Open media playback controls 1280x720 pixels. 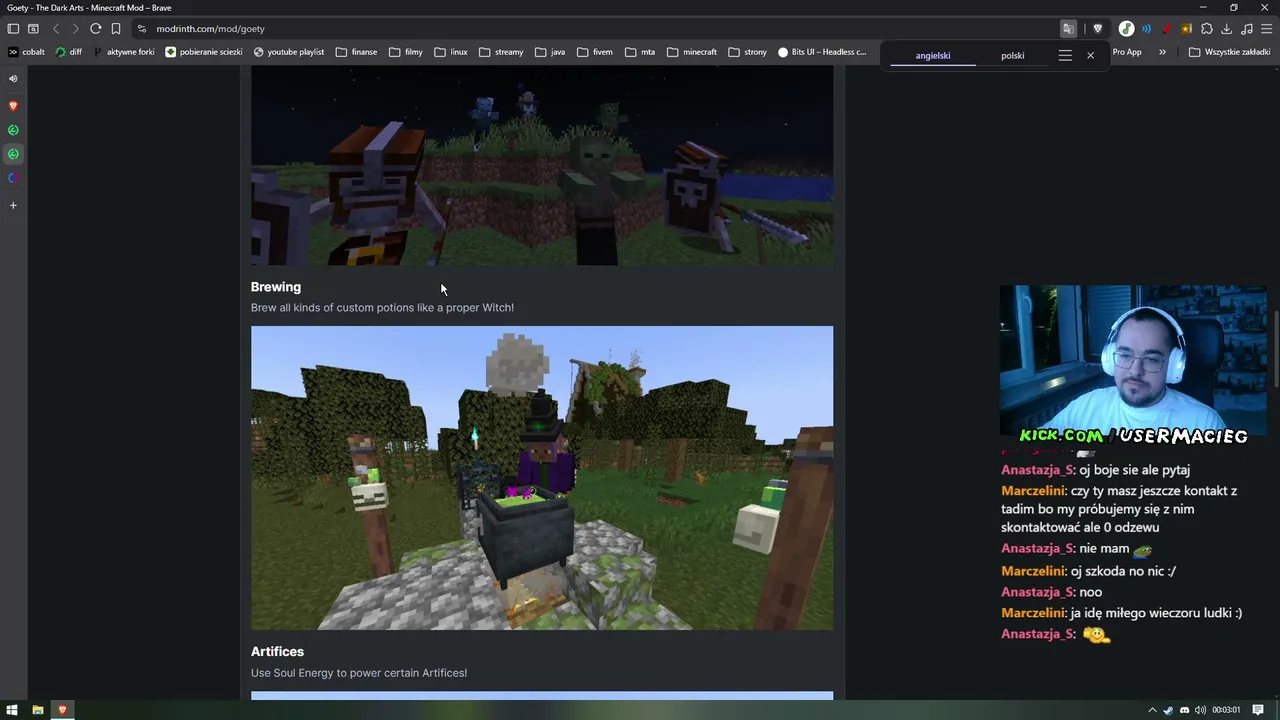coord(1246,29)
